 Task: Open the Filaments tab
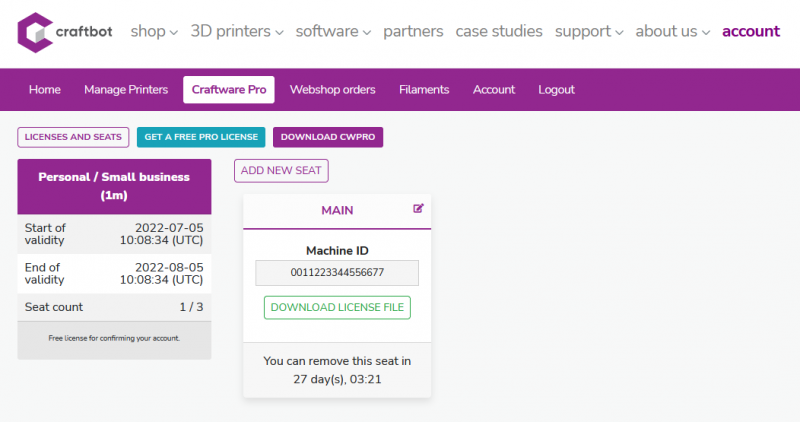tap(424, 90)
